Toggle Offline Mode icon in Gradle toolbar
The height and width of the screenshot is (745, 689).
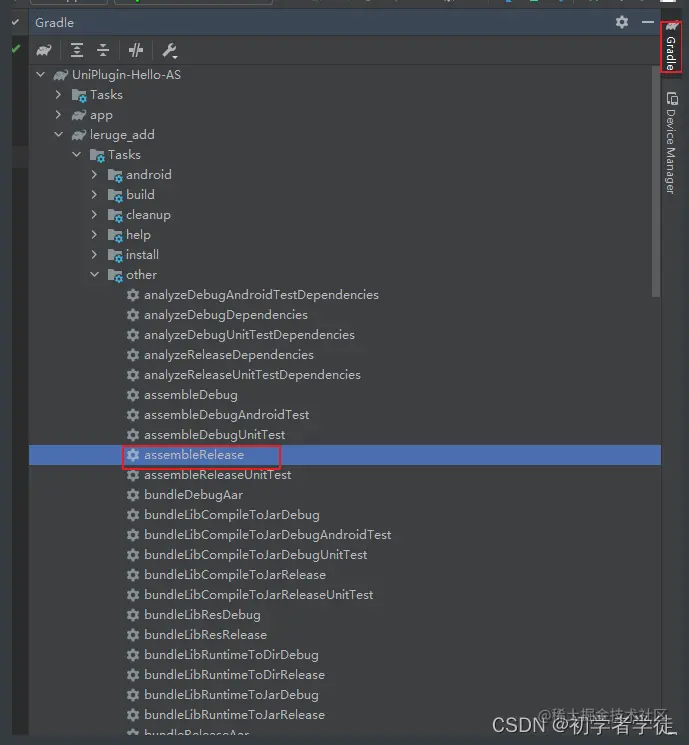(136, 50)
